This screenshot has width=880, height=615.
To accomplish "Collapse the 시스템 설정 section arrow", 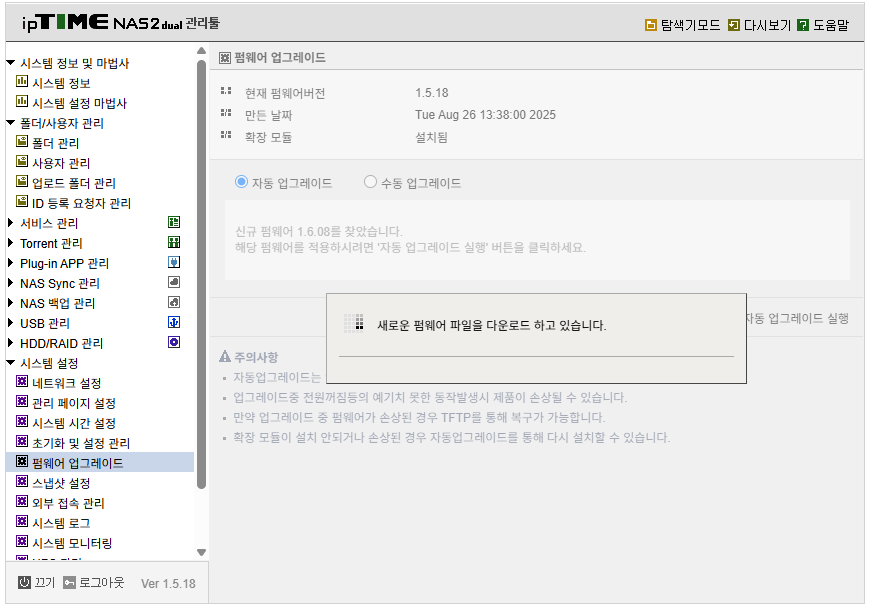I will pos(11,363).
